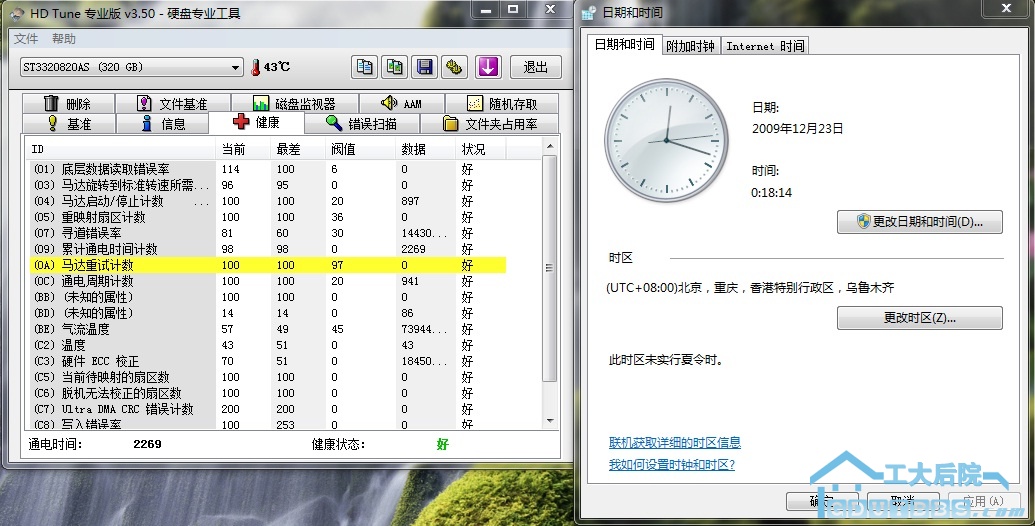Click the 0:18:14 time value
The height and width of the screenshot is (526, 1035).
point(771,193)
